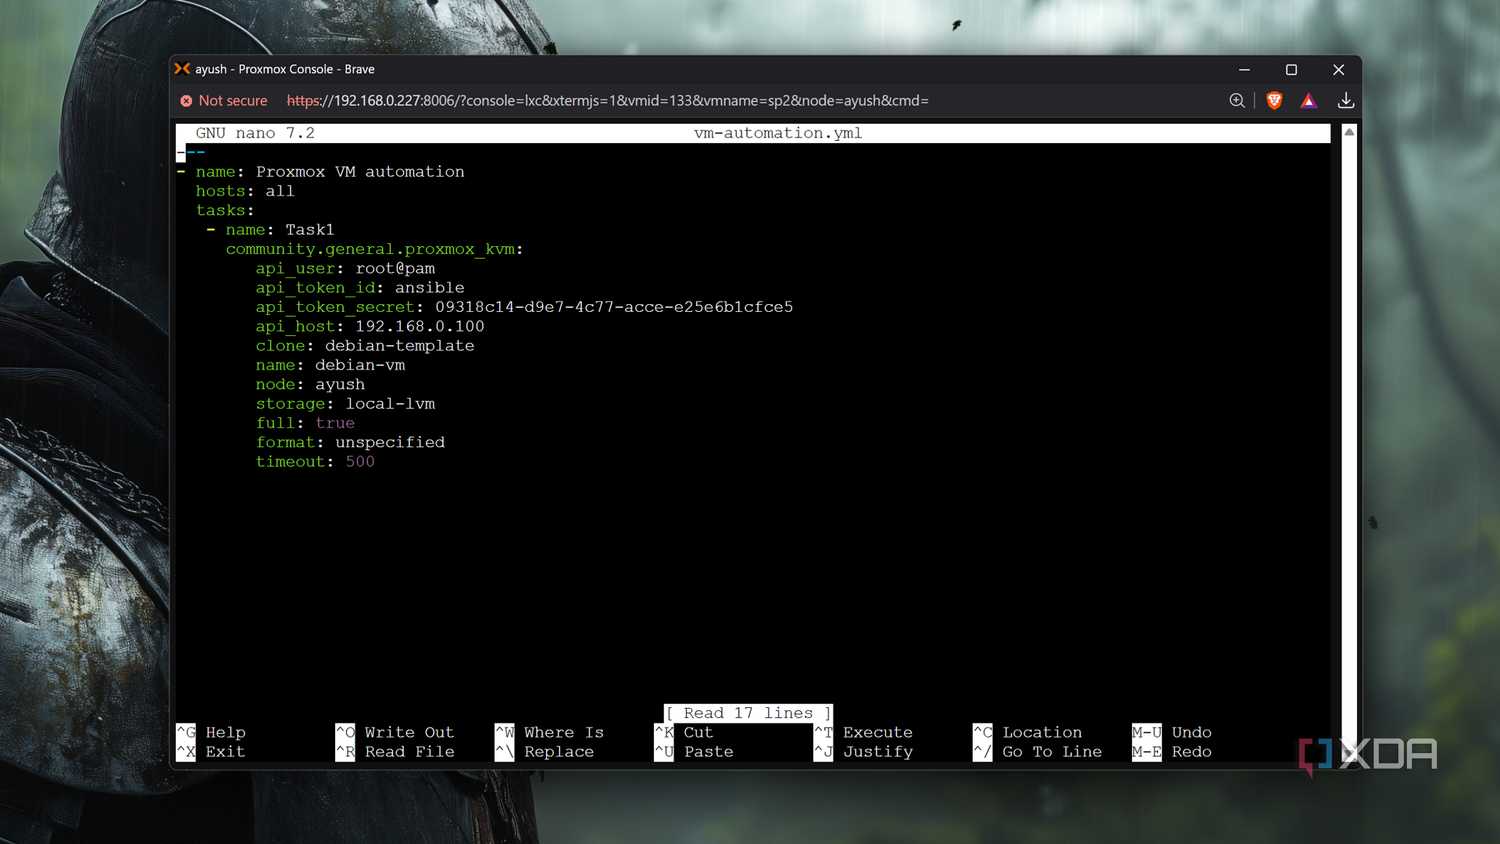Click the api_host 192.168.0.100 line
This screenshot has width=1500, height=844.
[370, 326]
